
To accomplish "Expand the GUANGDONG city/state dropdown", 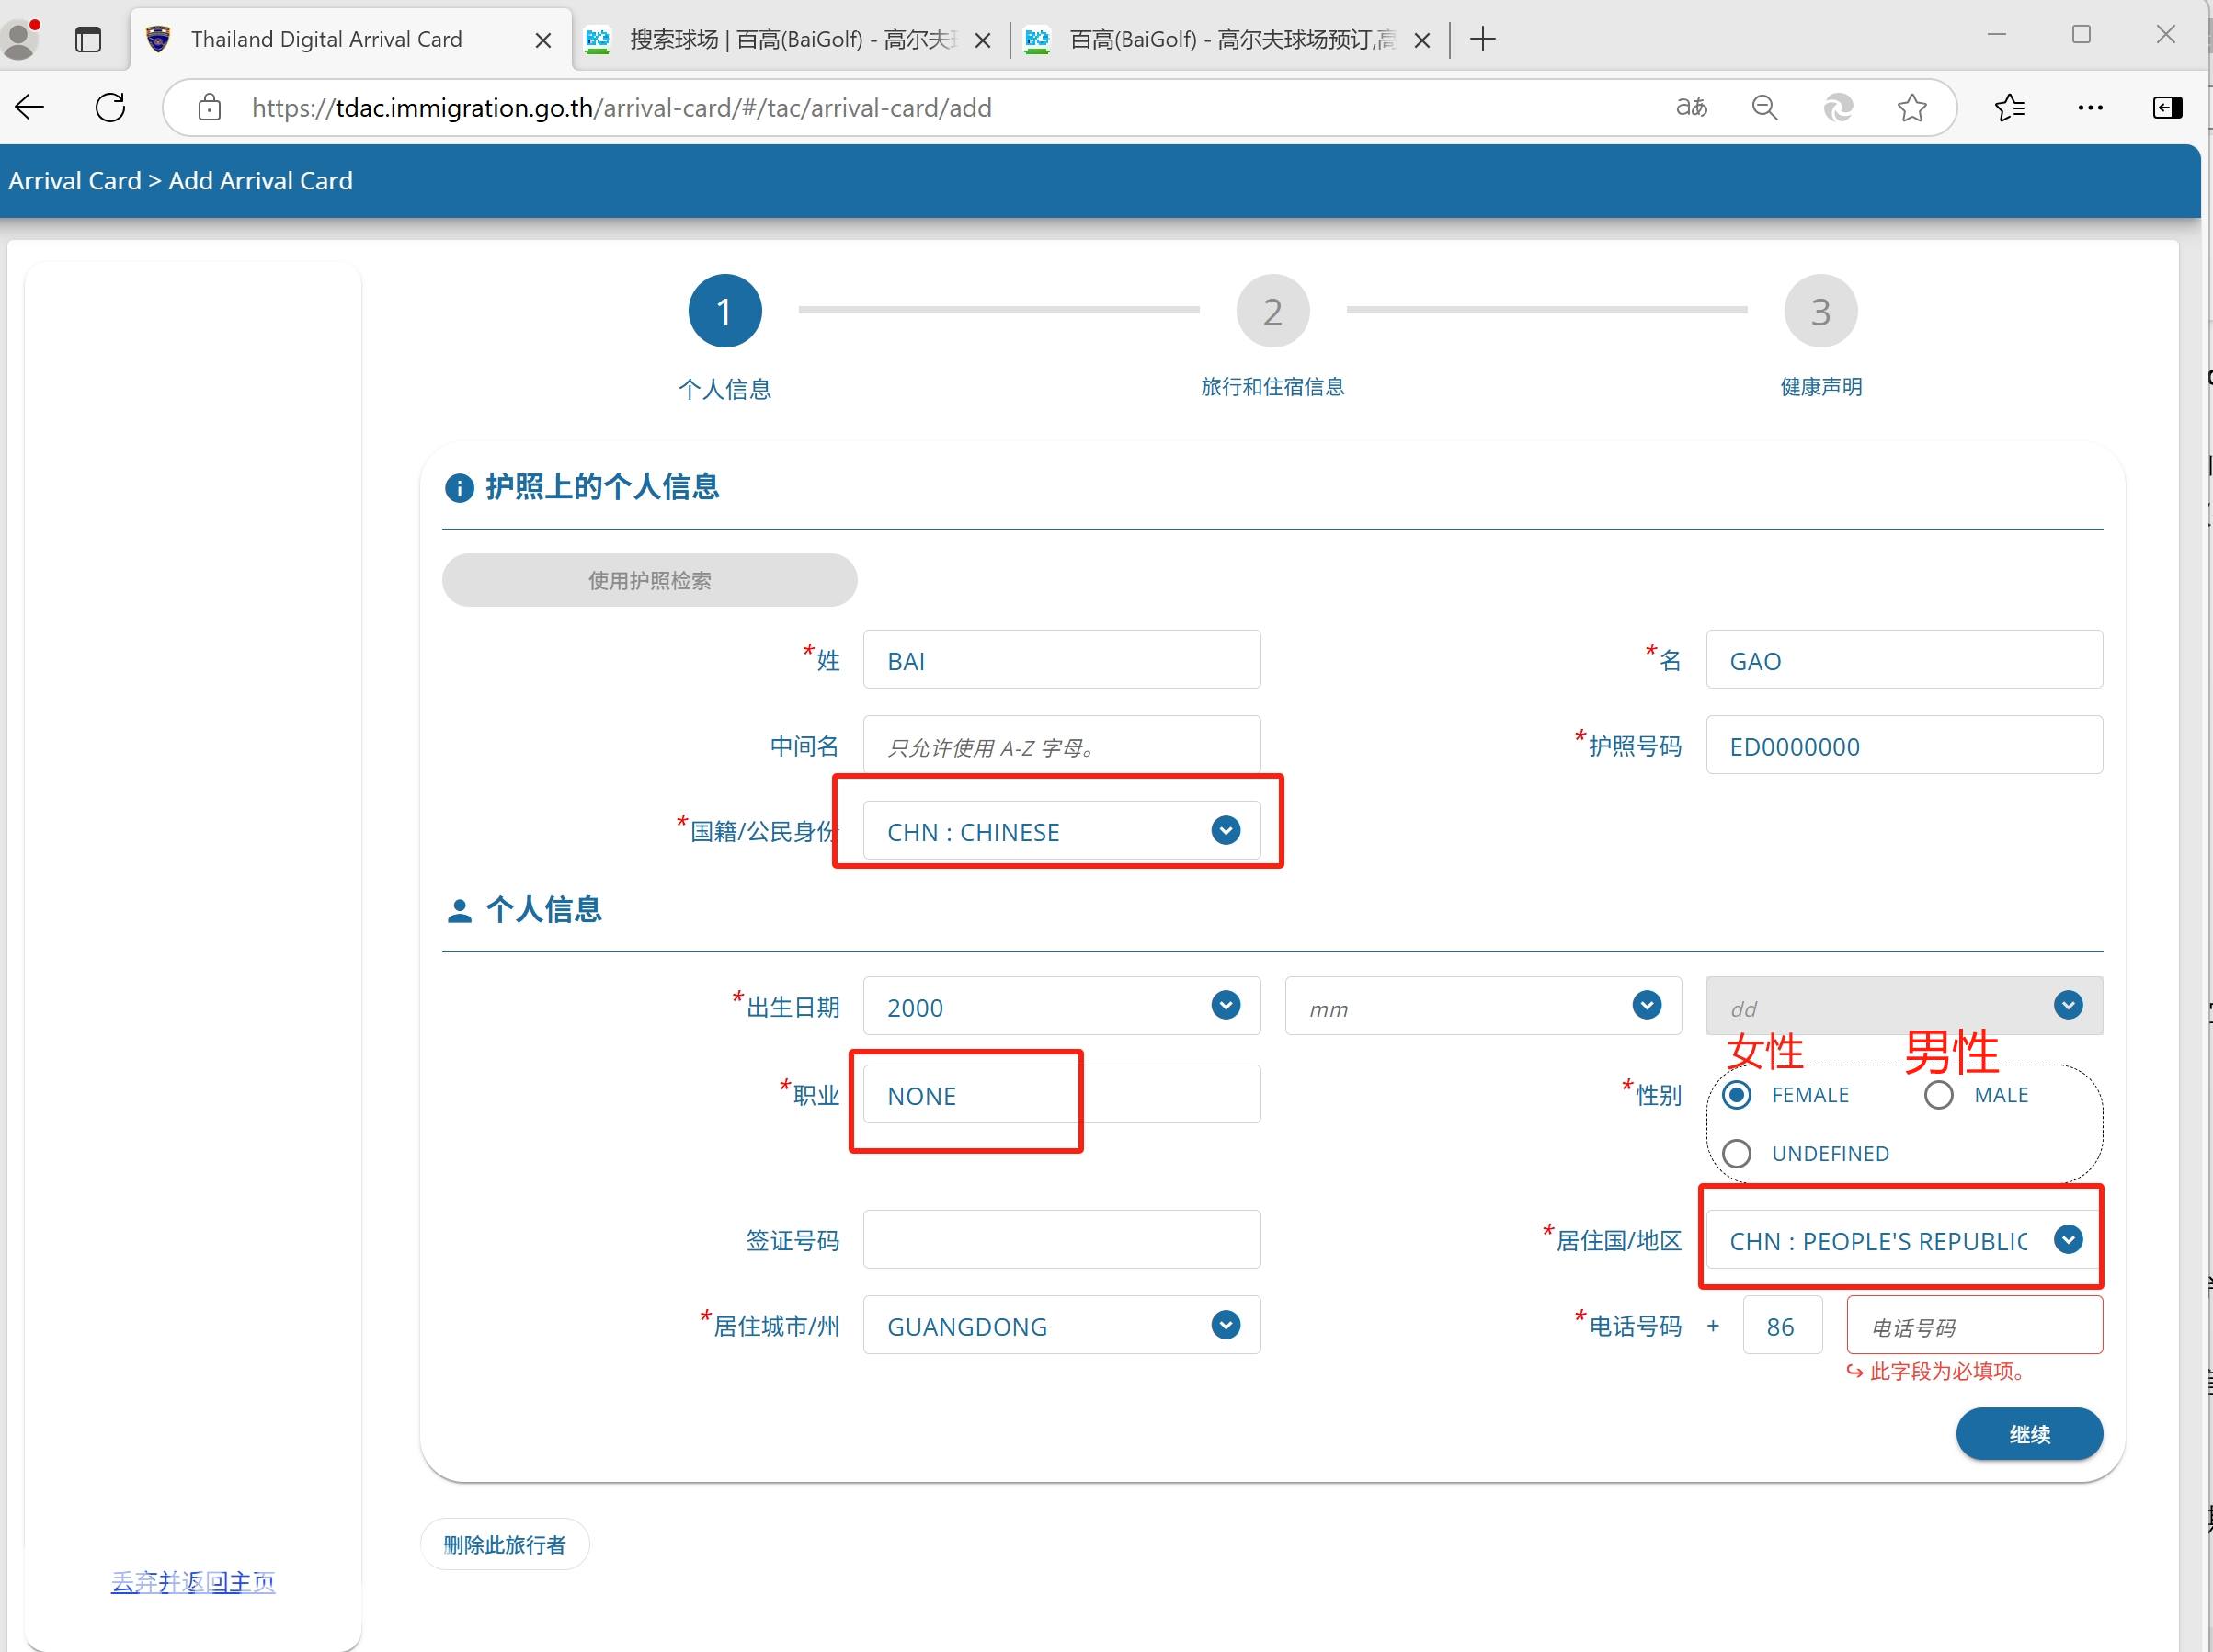I will pos(1225,1325).
